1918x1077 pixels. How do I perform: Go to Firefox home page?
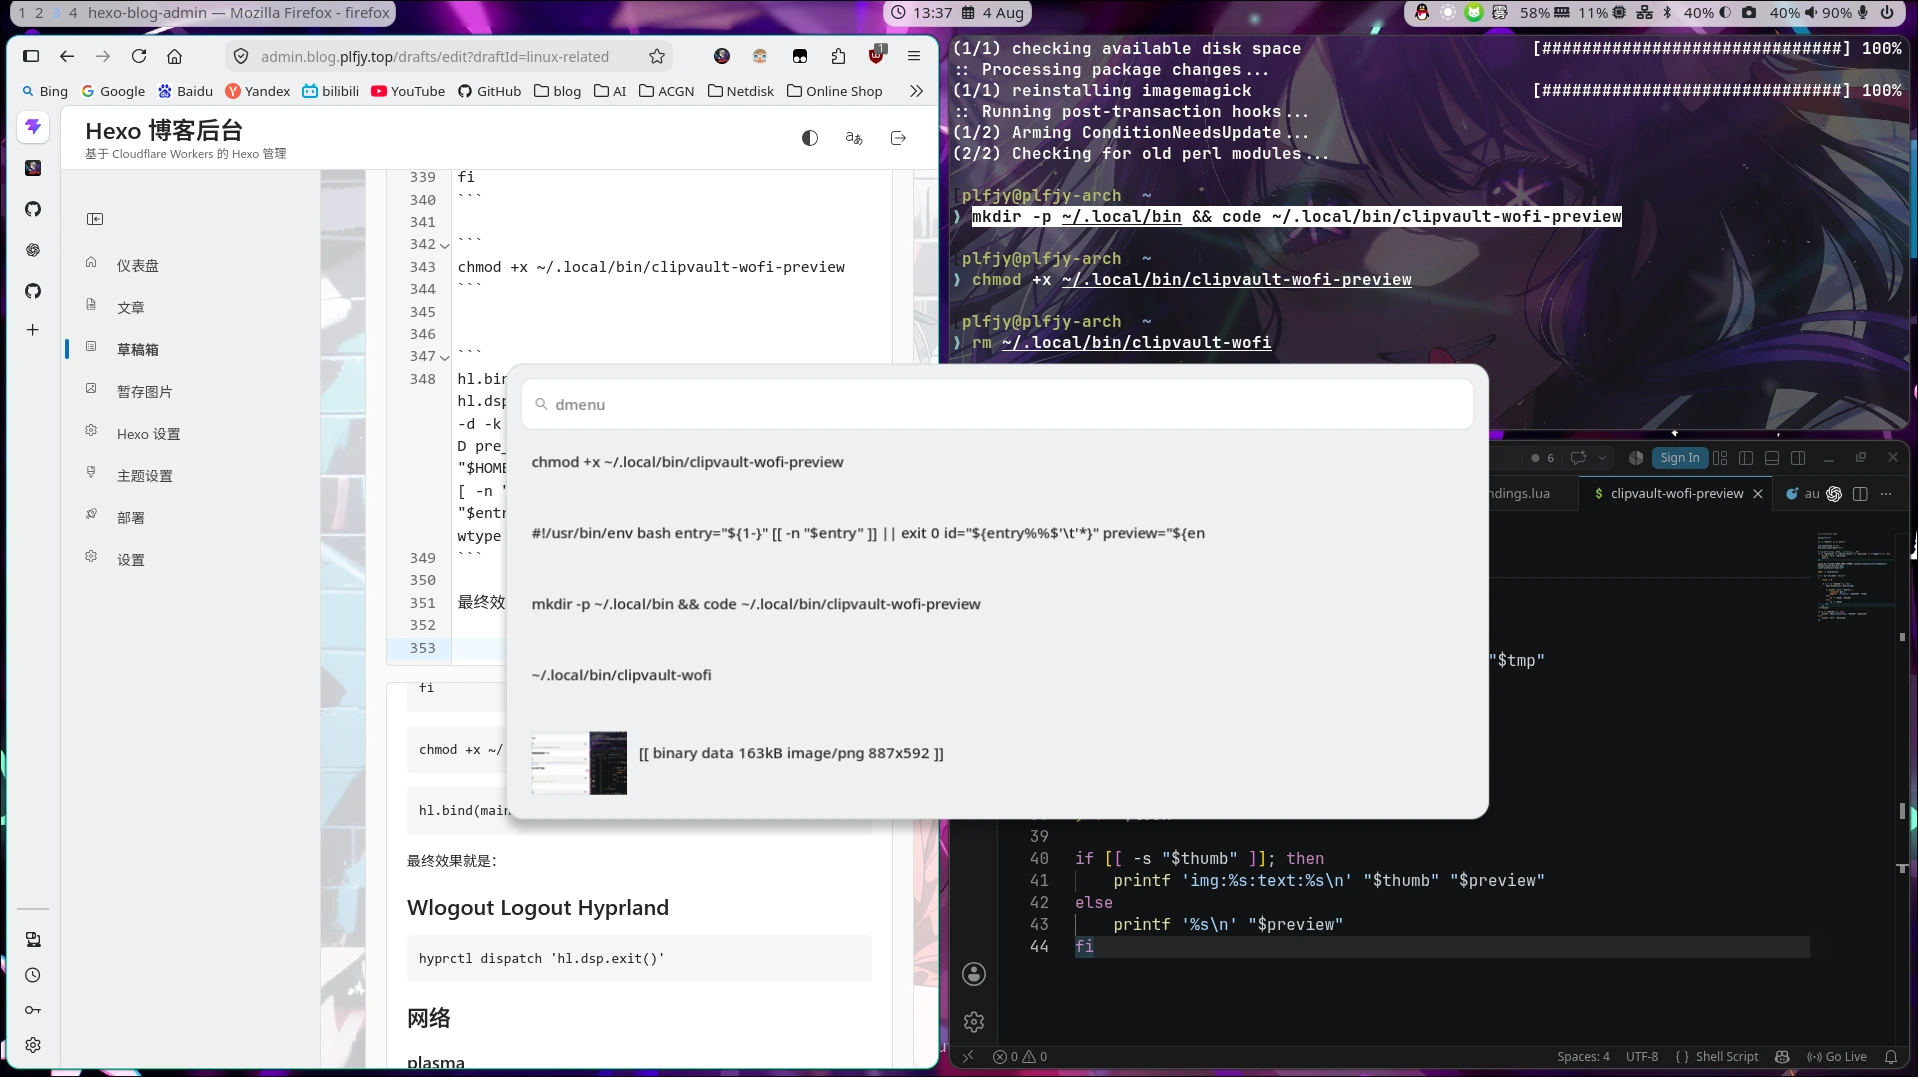pyautogui.click(x=175, y=56)
